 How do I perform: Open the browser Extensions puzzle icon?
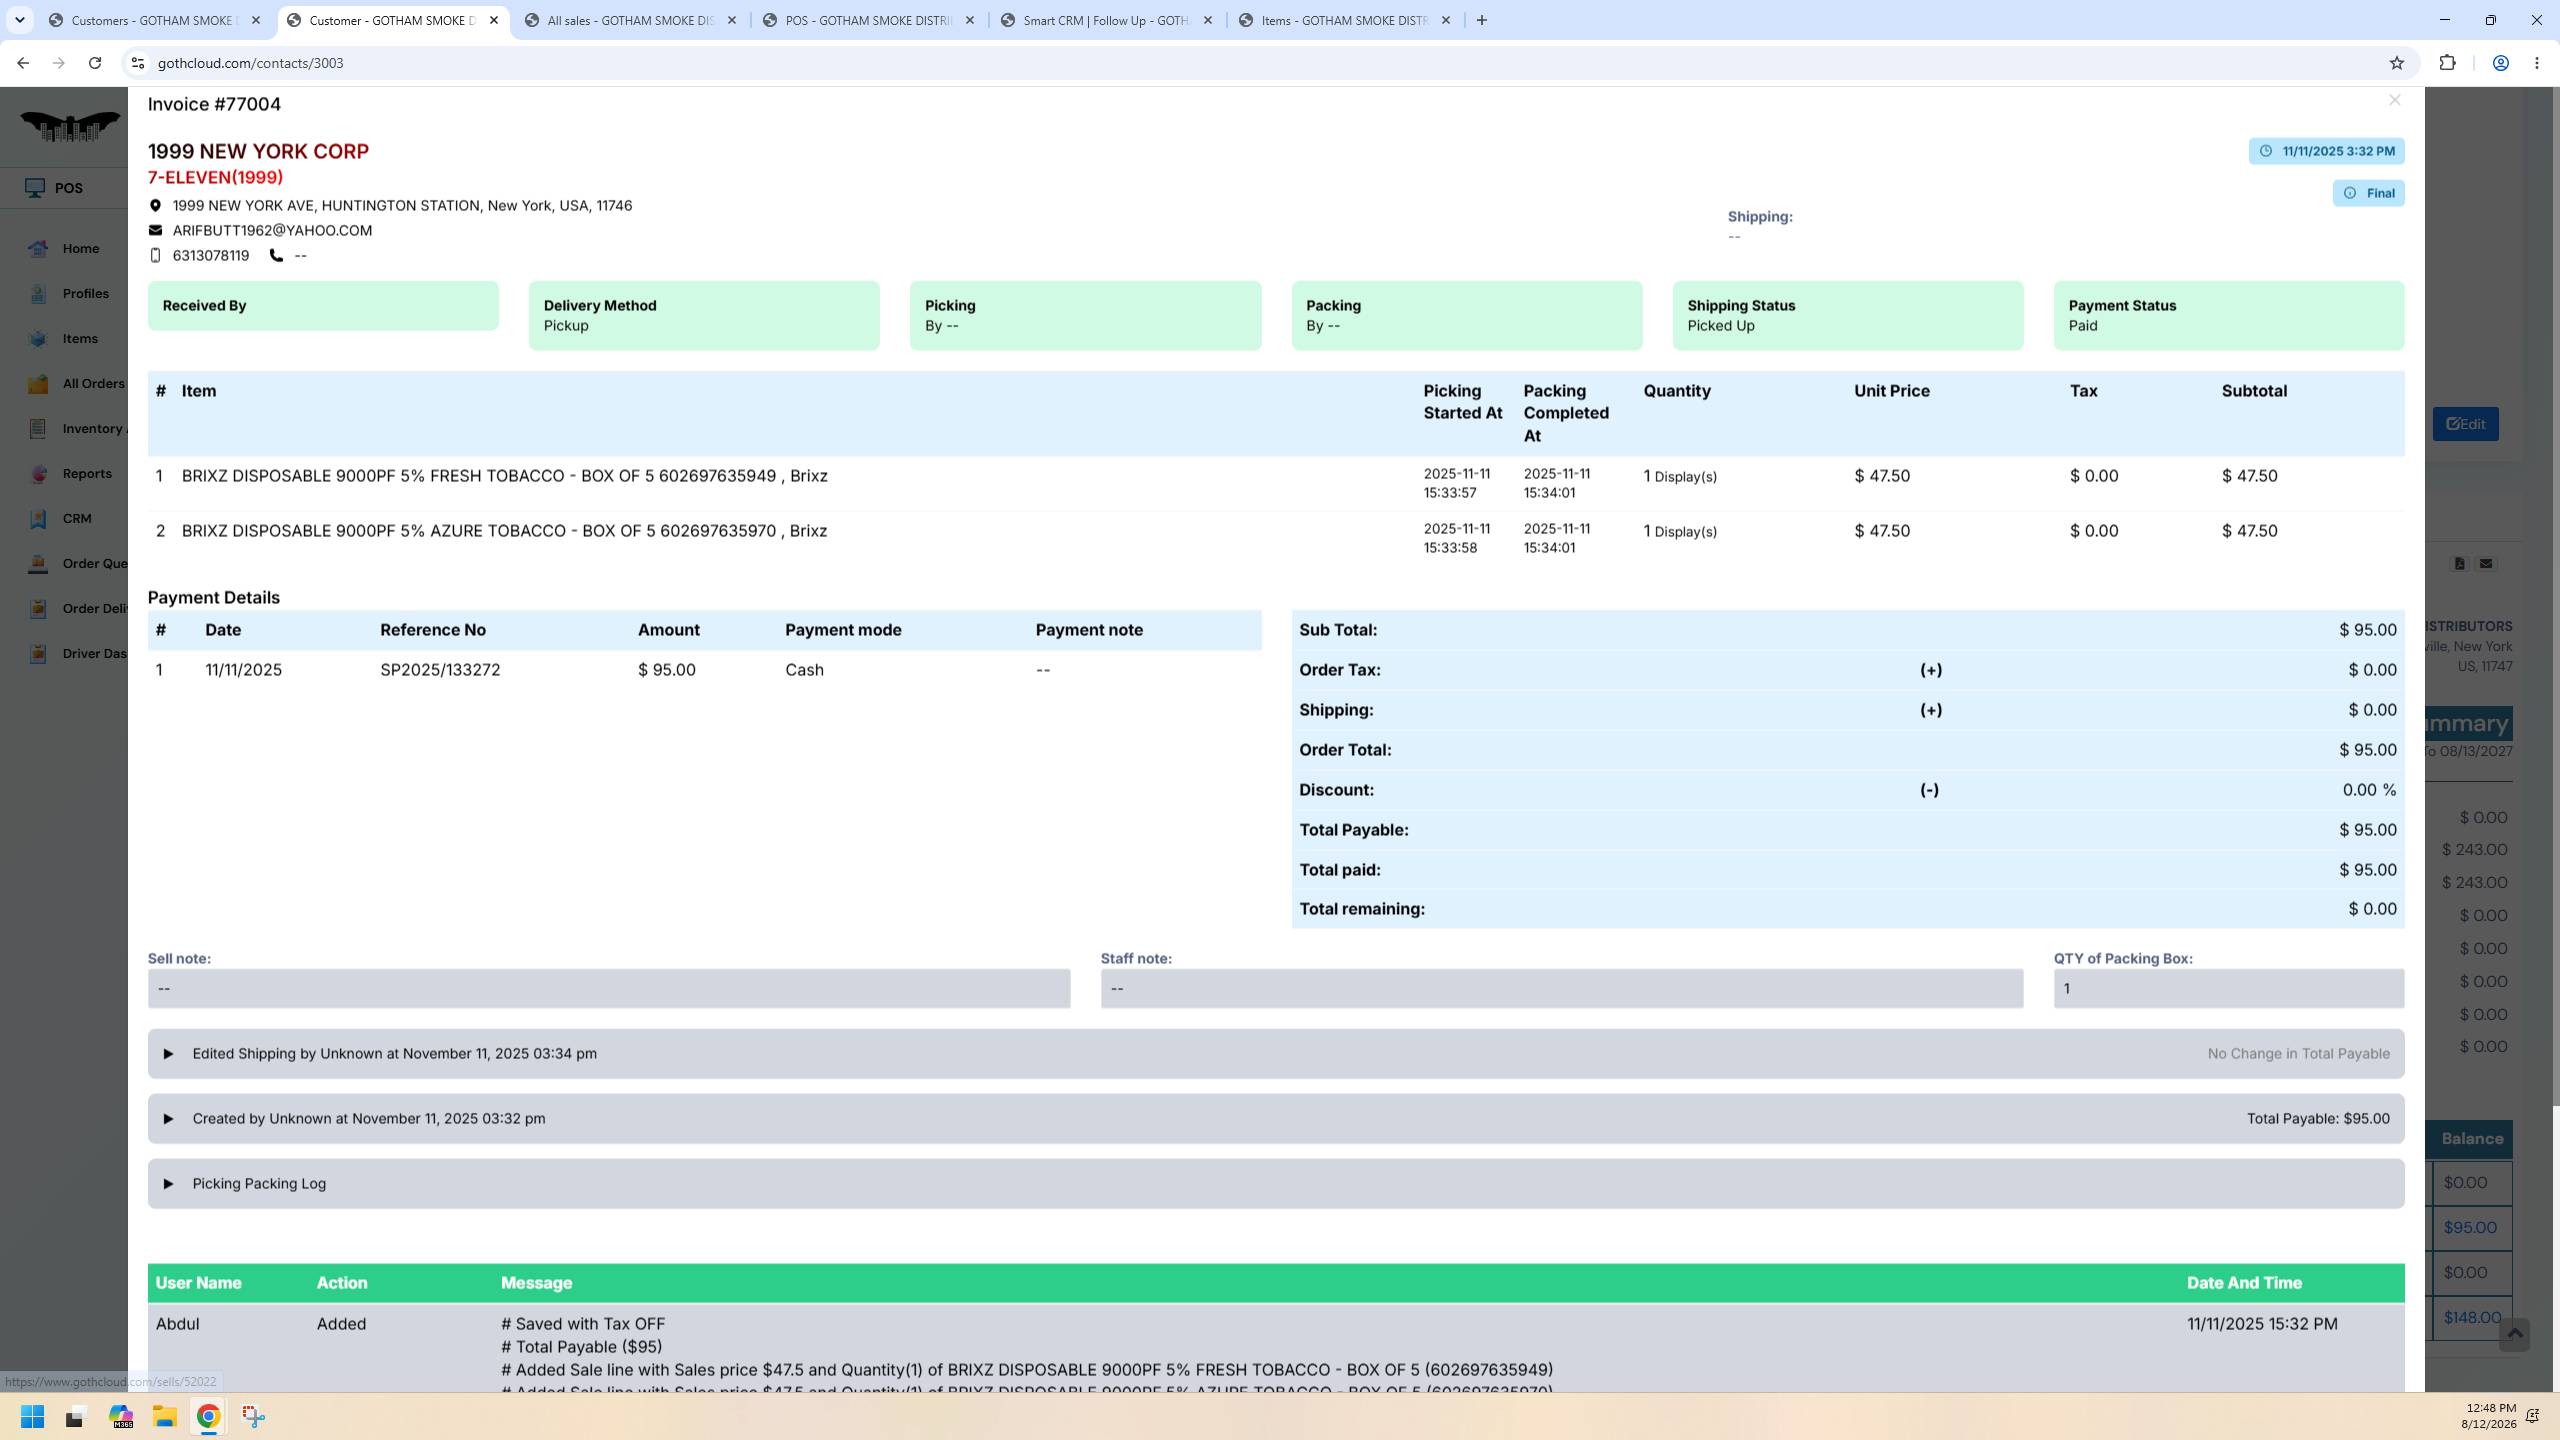[2447, 63]
